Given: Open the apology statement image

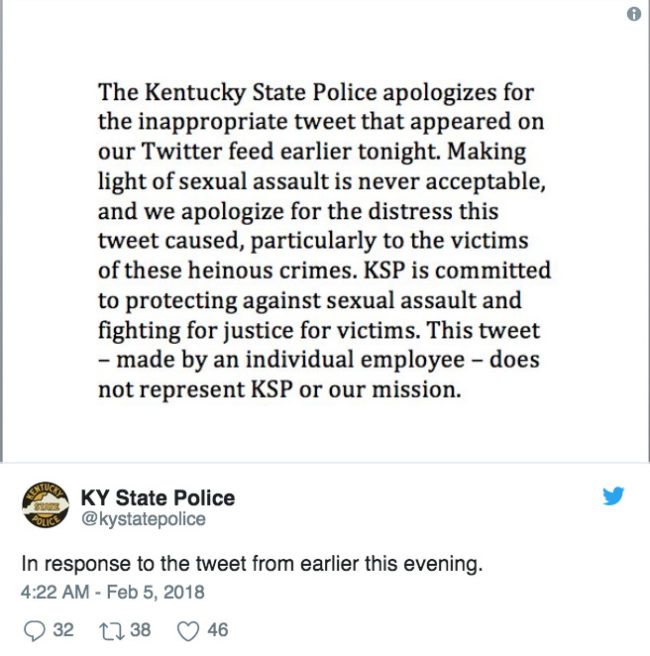Looking at the screenshot, I should (323, 240).
